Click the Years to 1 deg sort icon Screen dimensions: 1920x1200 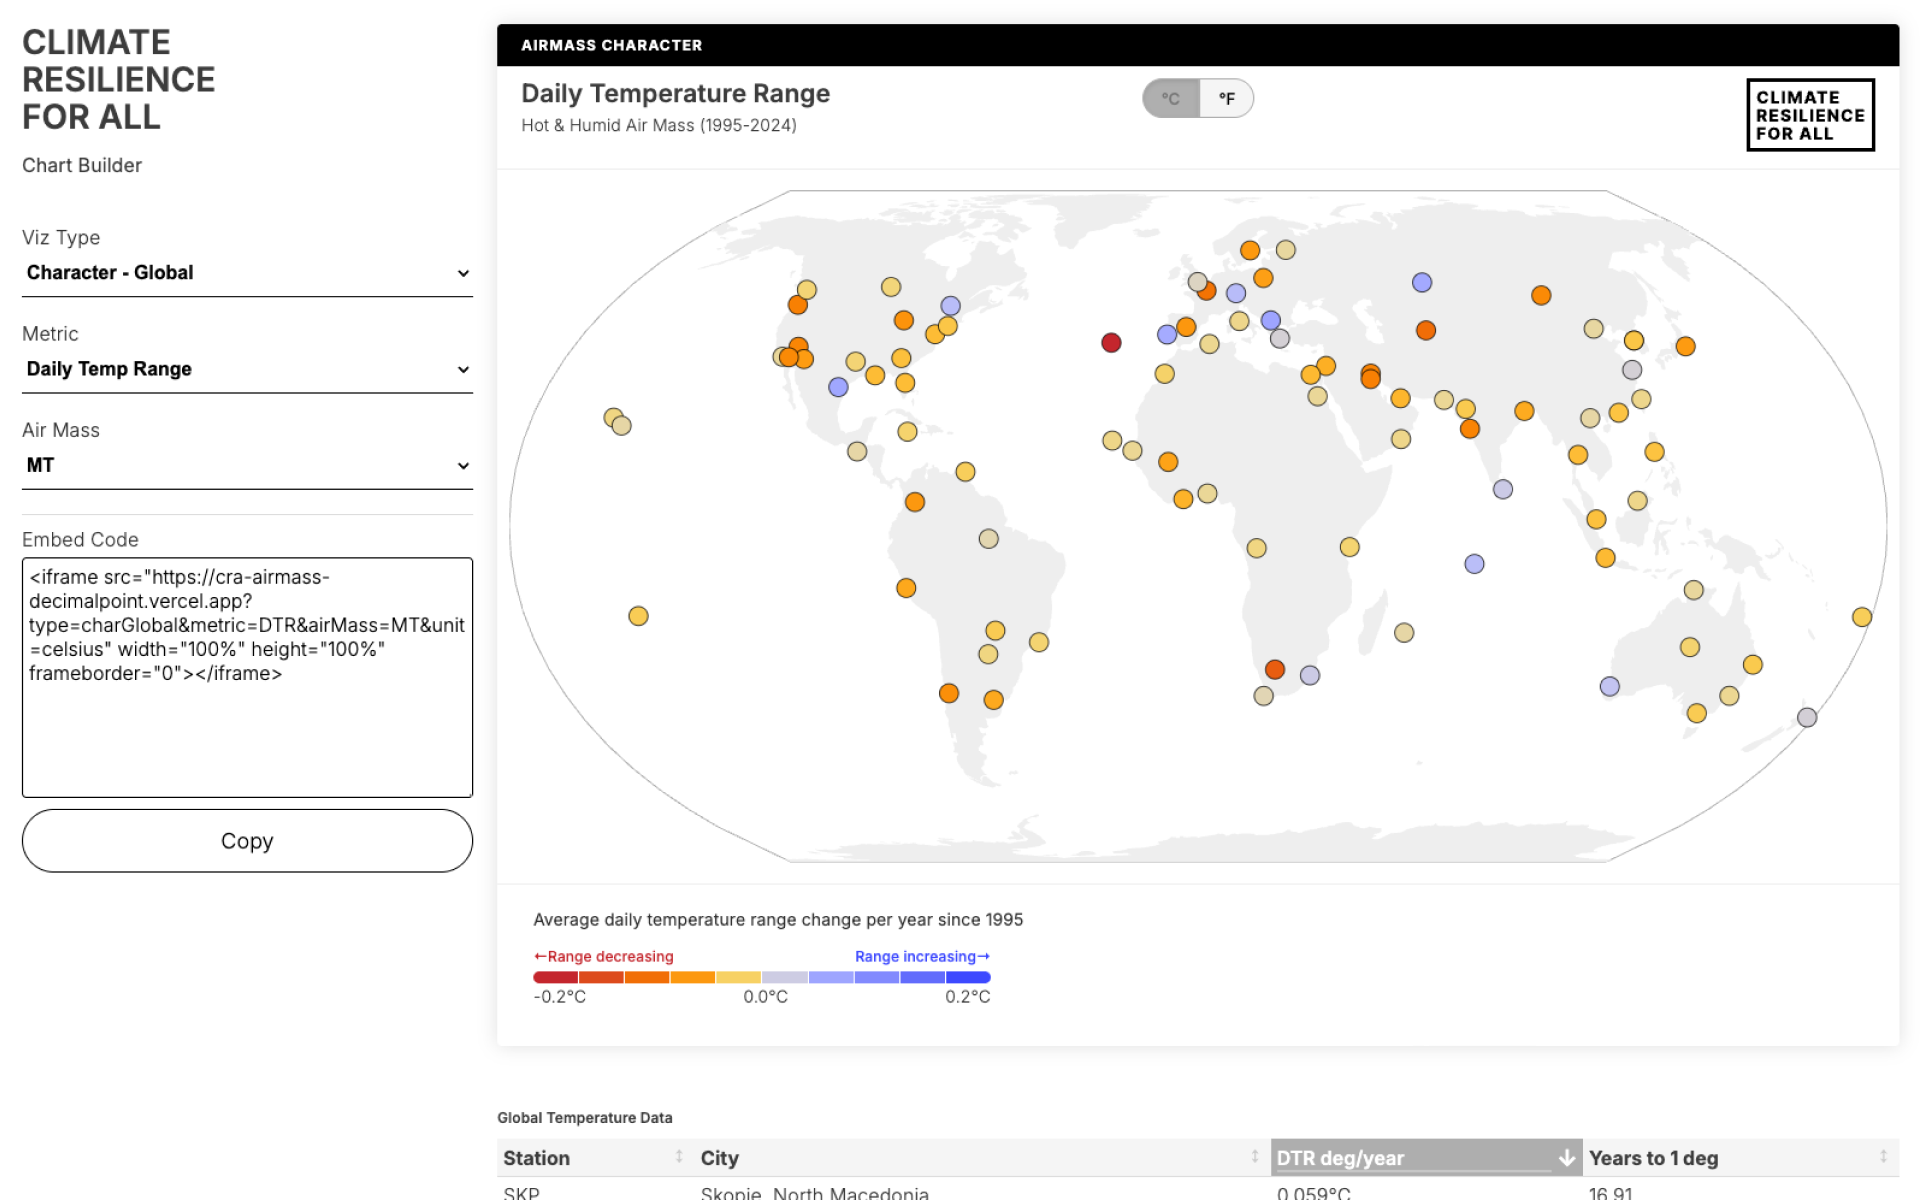[x=1883, y=1157]
